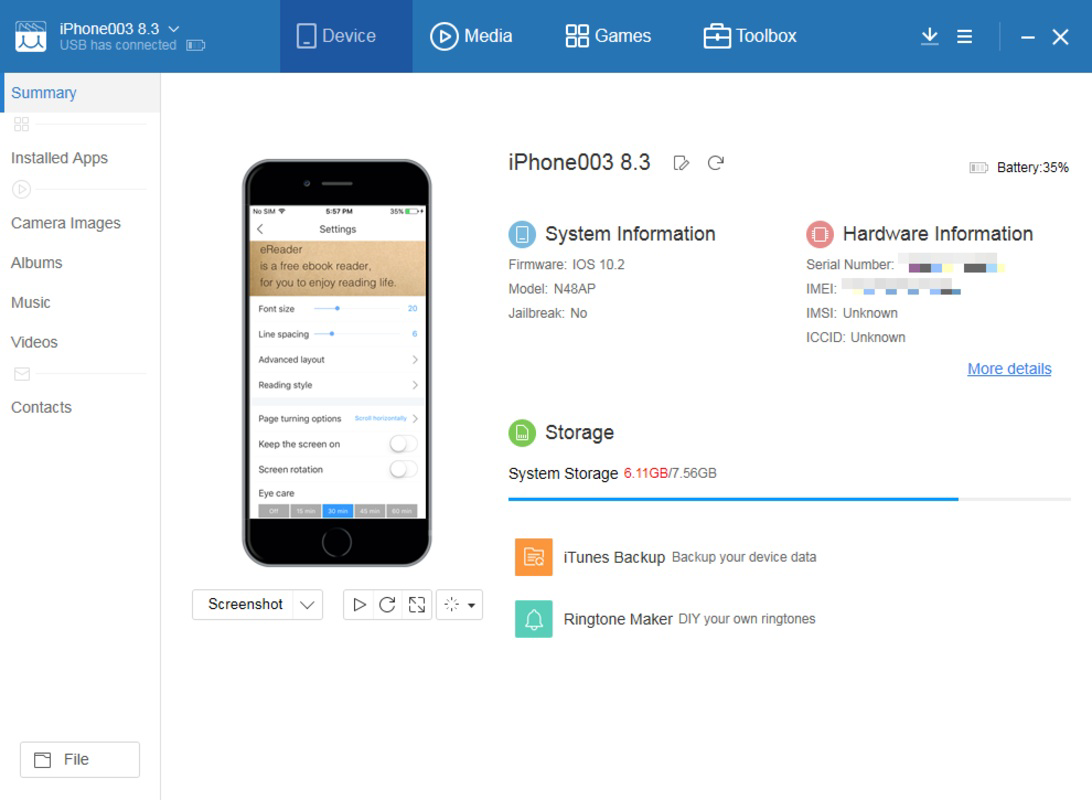Switch to the Device tab
The width and height of the screenshot is (1092, 800).
pos(346,36)
